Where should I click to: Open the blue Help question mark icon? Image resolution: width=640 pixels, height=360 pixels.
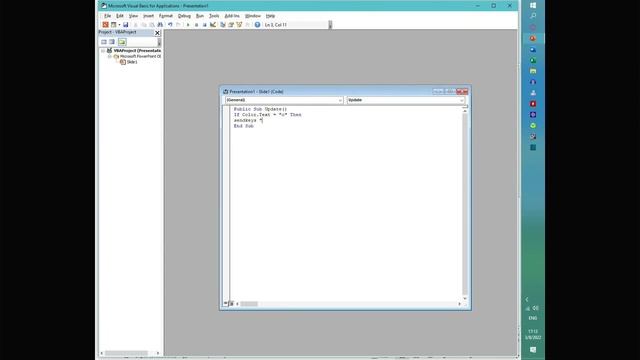point(257,25)
